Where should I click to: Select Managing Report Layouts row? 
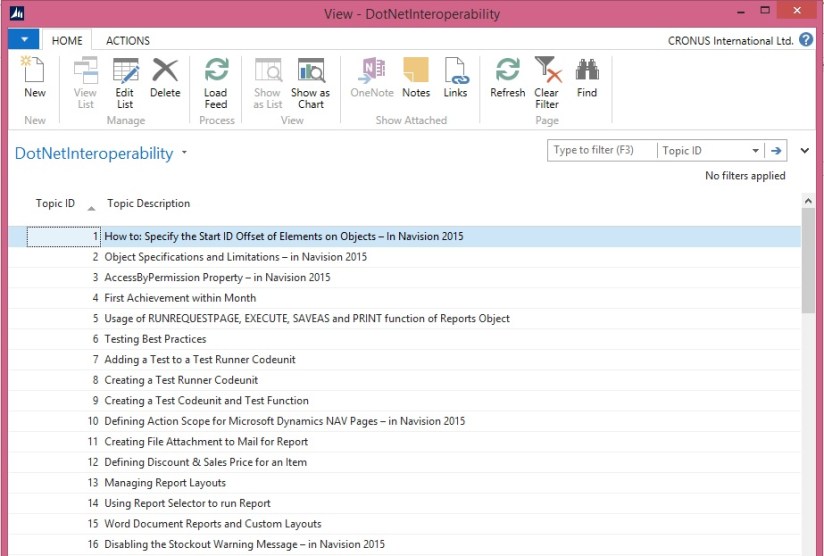coord(405,482)
